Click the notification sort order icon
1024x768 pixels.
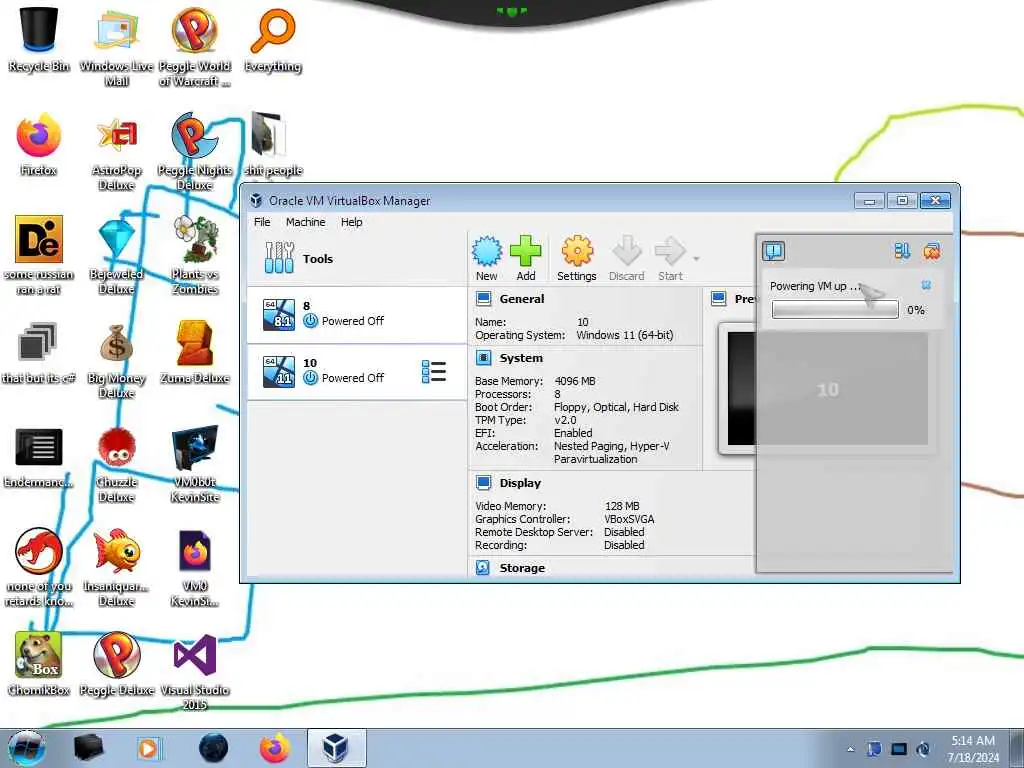click(x=903, y=251)
